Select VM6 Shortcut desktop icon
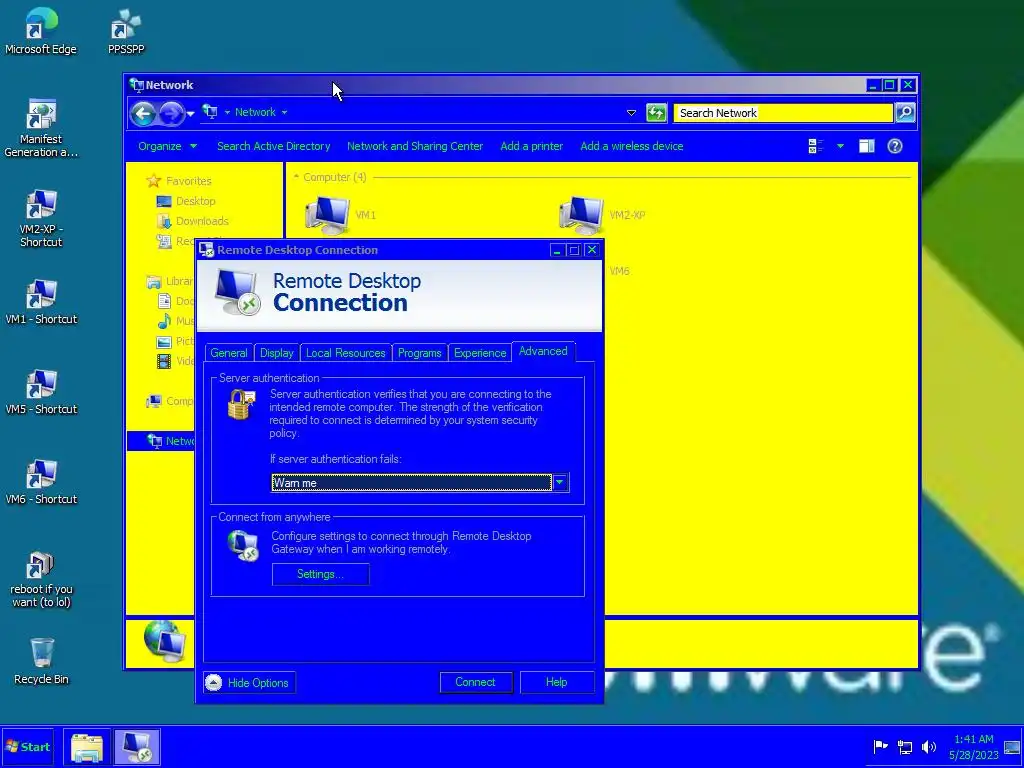Image resolution: width=1024 pixels, height=768 pixels. click(x=40, y=482)
